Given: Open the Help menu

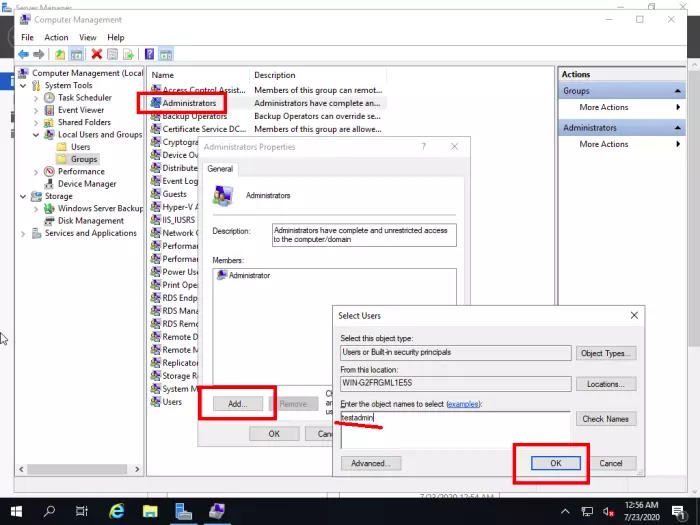Looking at the screenshot, I should (x=116, y=38).
